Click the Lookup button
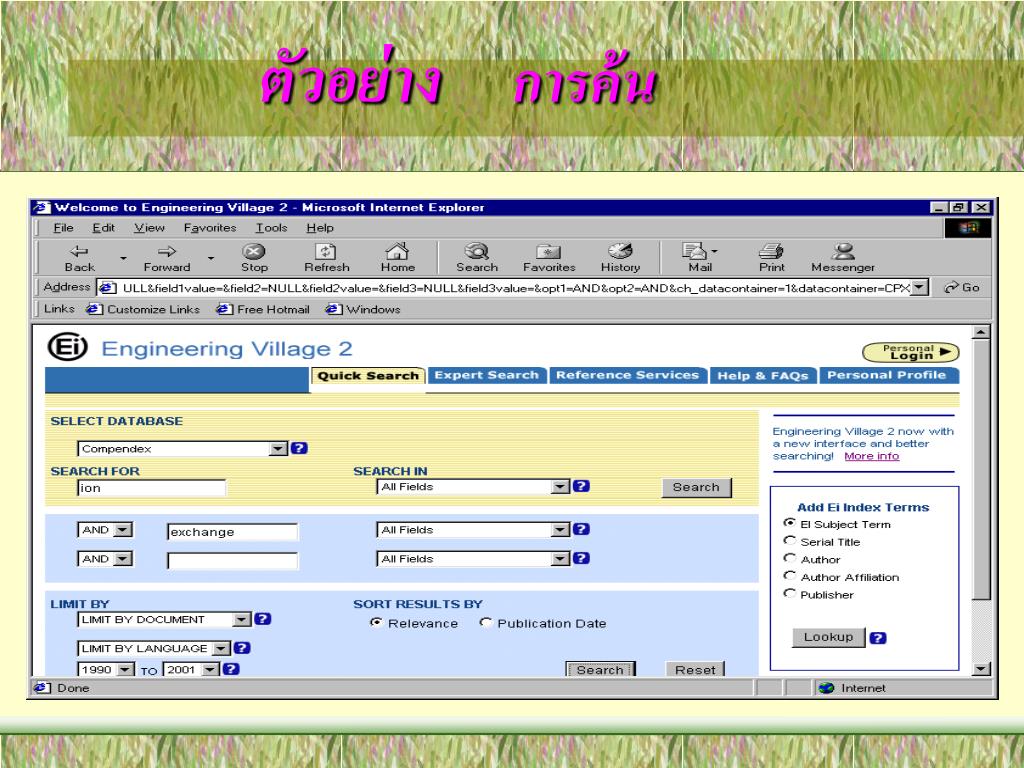 coord(828,637)
